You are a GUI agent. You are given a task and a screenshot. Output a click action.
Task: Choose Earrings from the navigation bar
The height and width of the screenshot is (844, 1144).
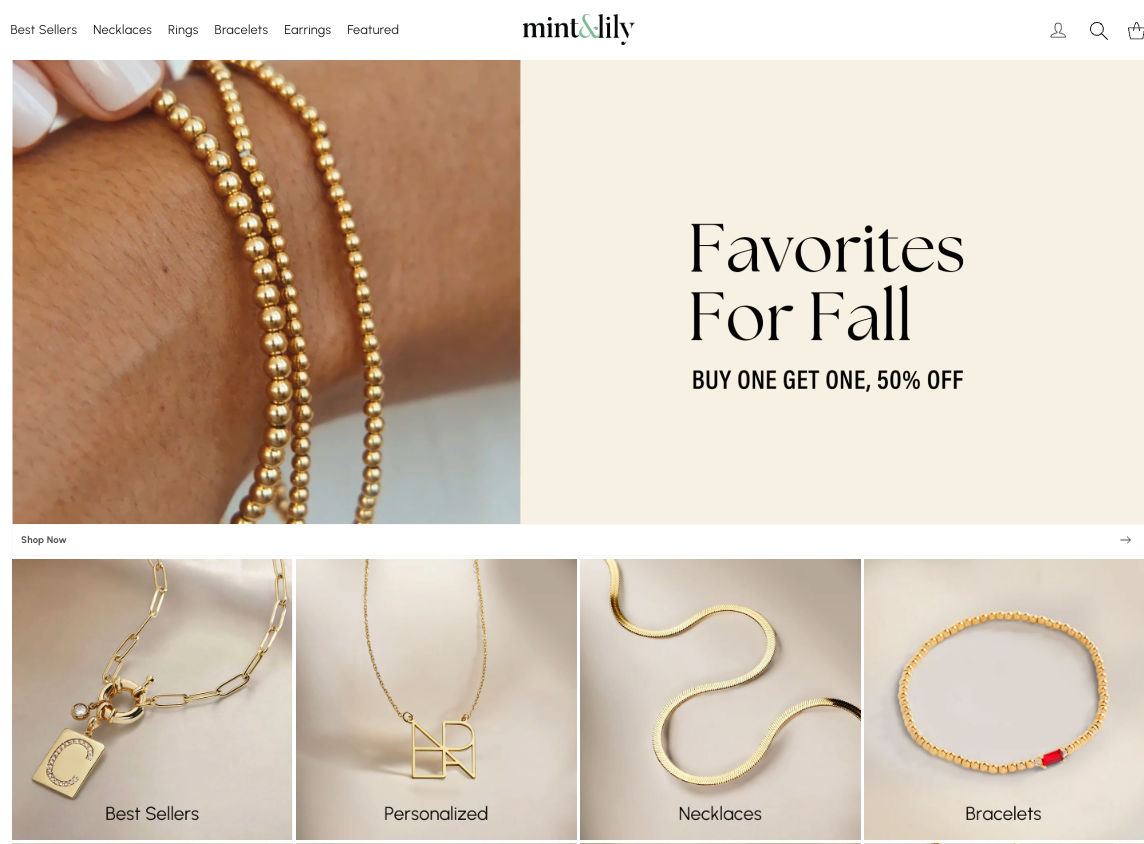[307, 30]
